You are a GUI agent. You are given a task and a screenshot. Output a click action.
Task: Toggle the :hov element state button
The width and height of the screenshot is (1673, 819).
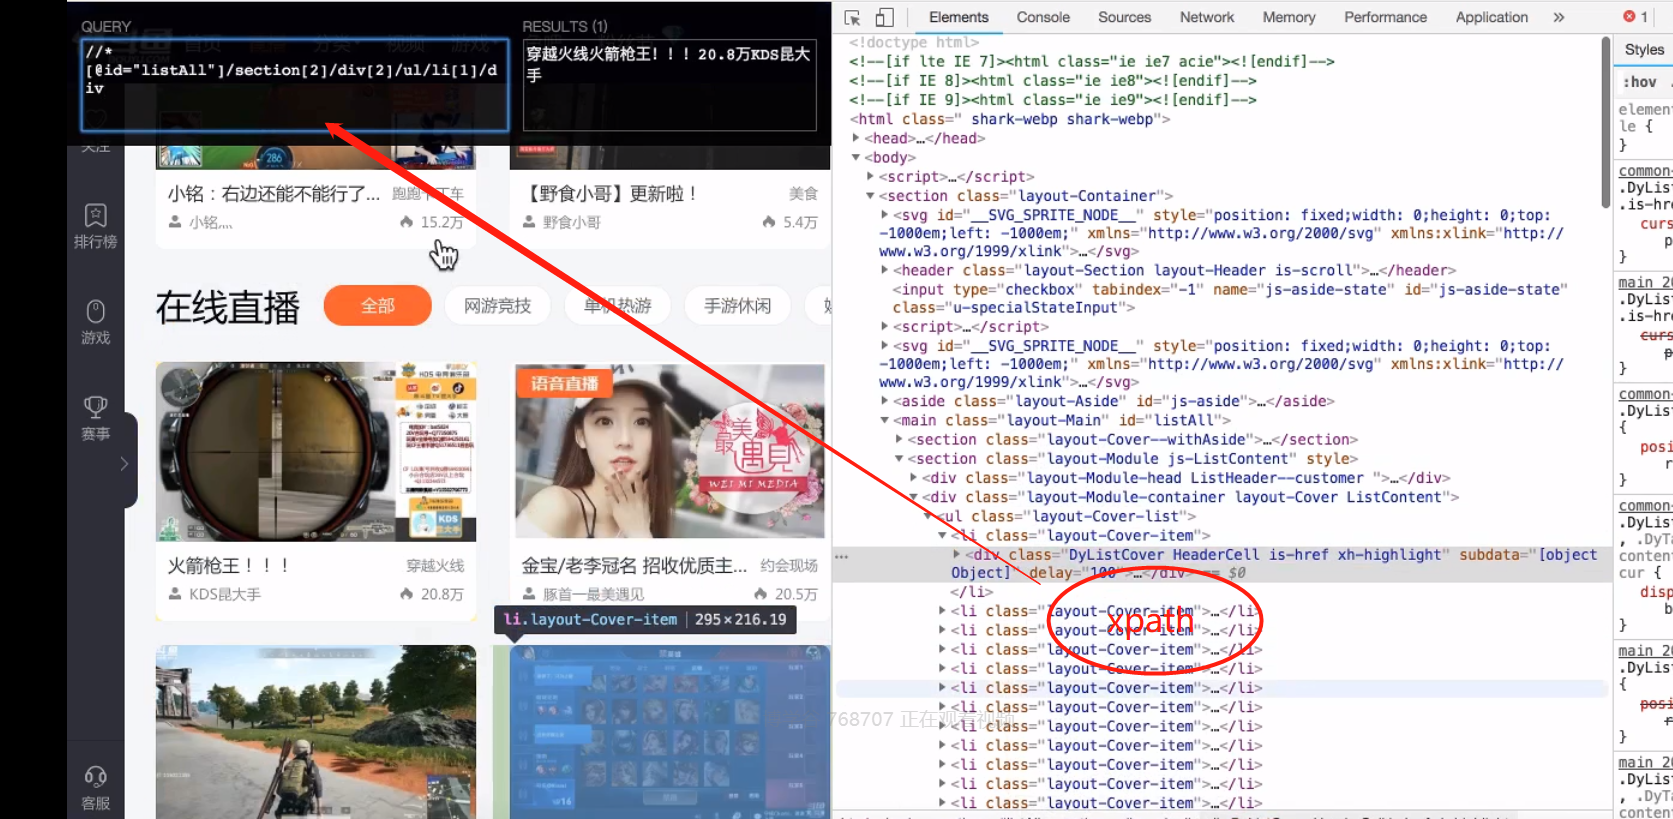1639,82
